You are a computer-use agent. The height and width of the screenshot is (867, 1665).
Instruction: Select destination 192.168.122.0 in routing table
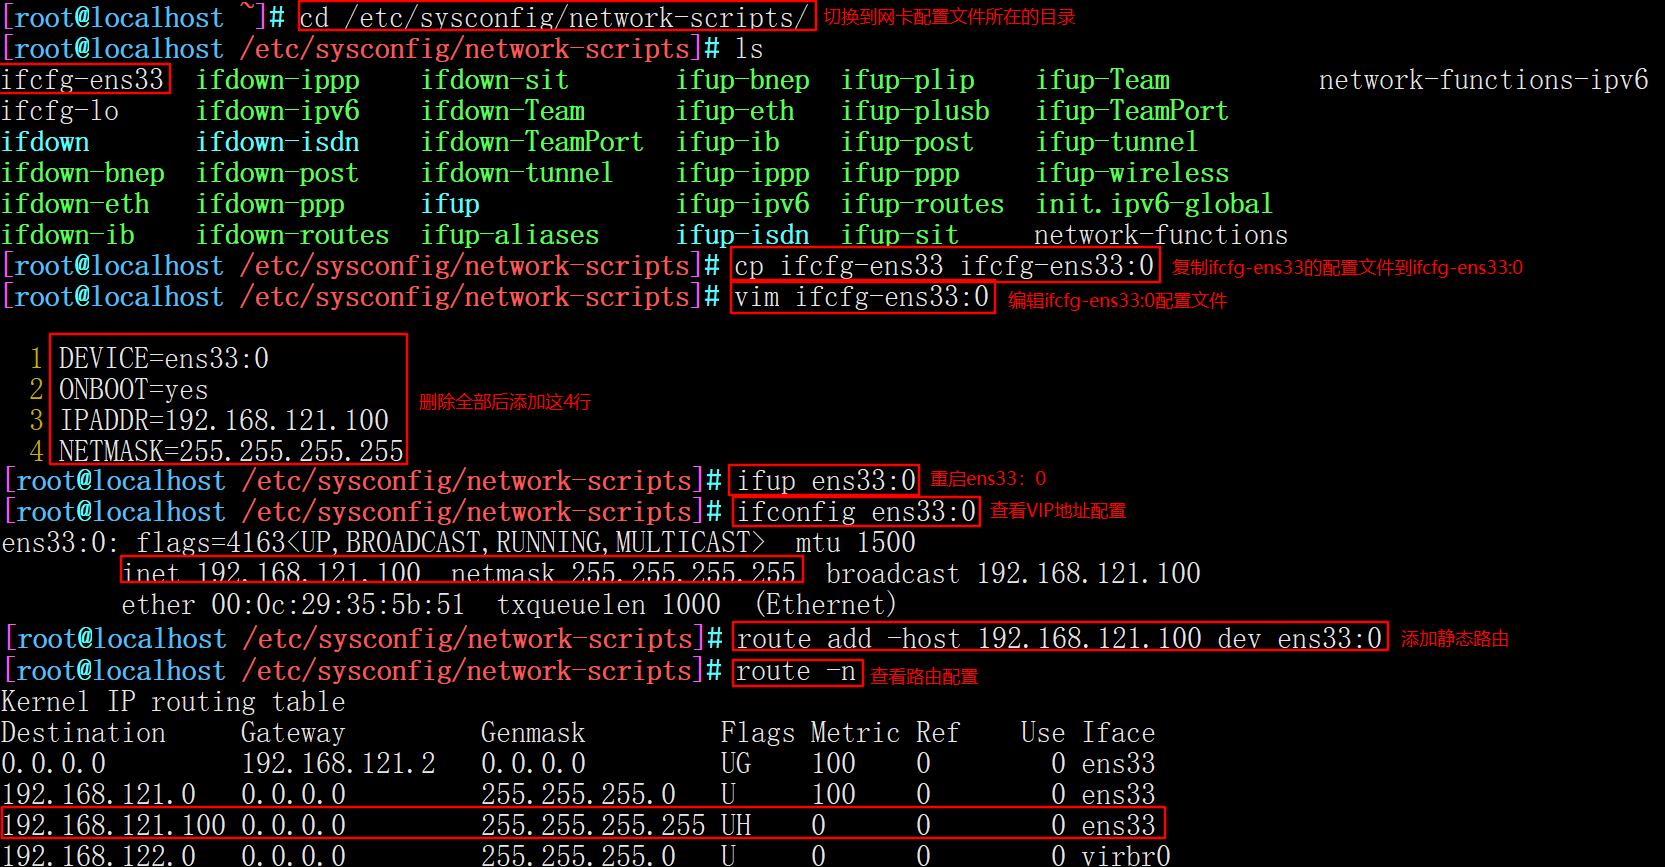point(98,855)
